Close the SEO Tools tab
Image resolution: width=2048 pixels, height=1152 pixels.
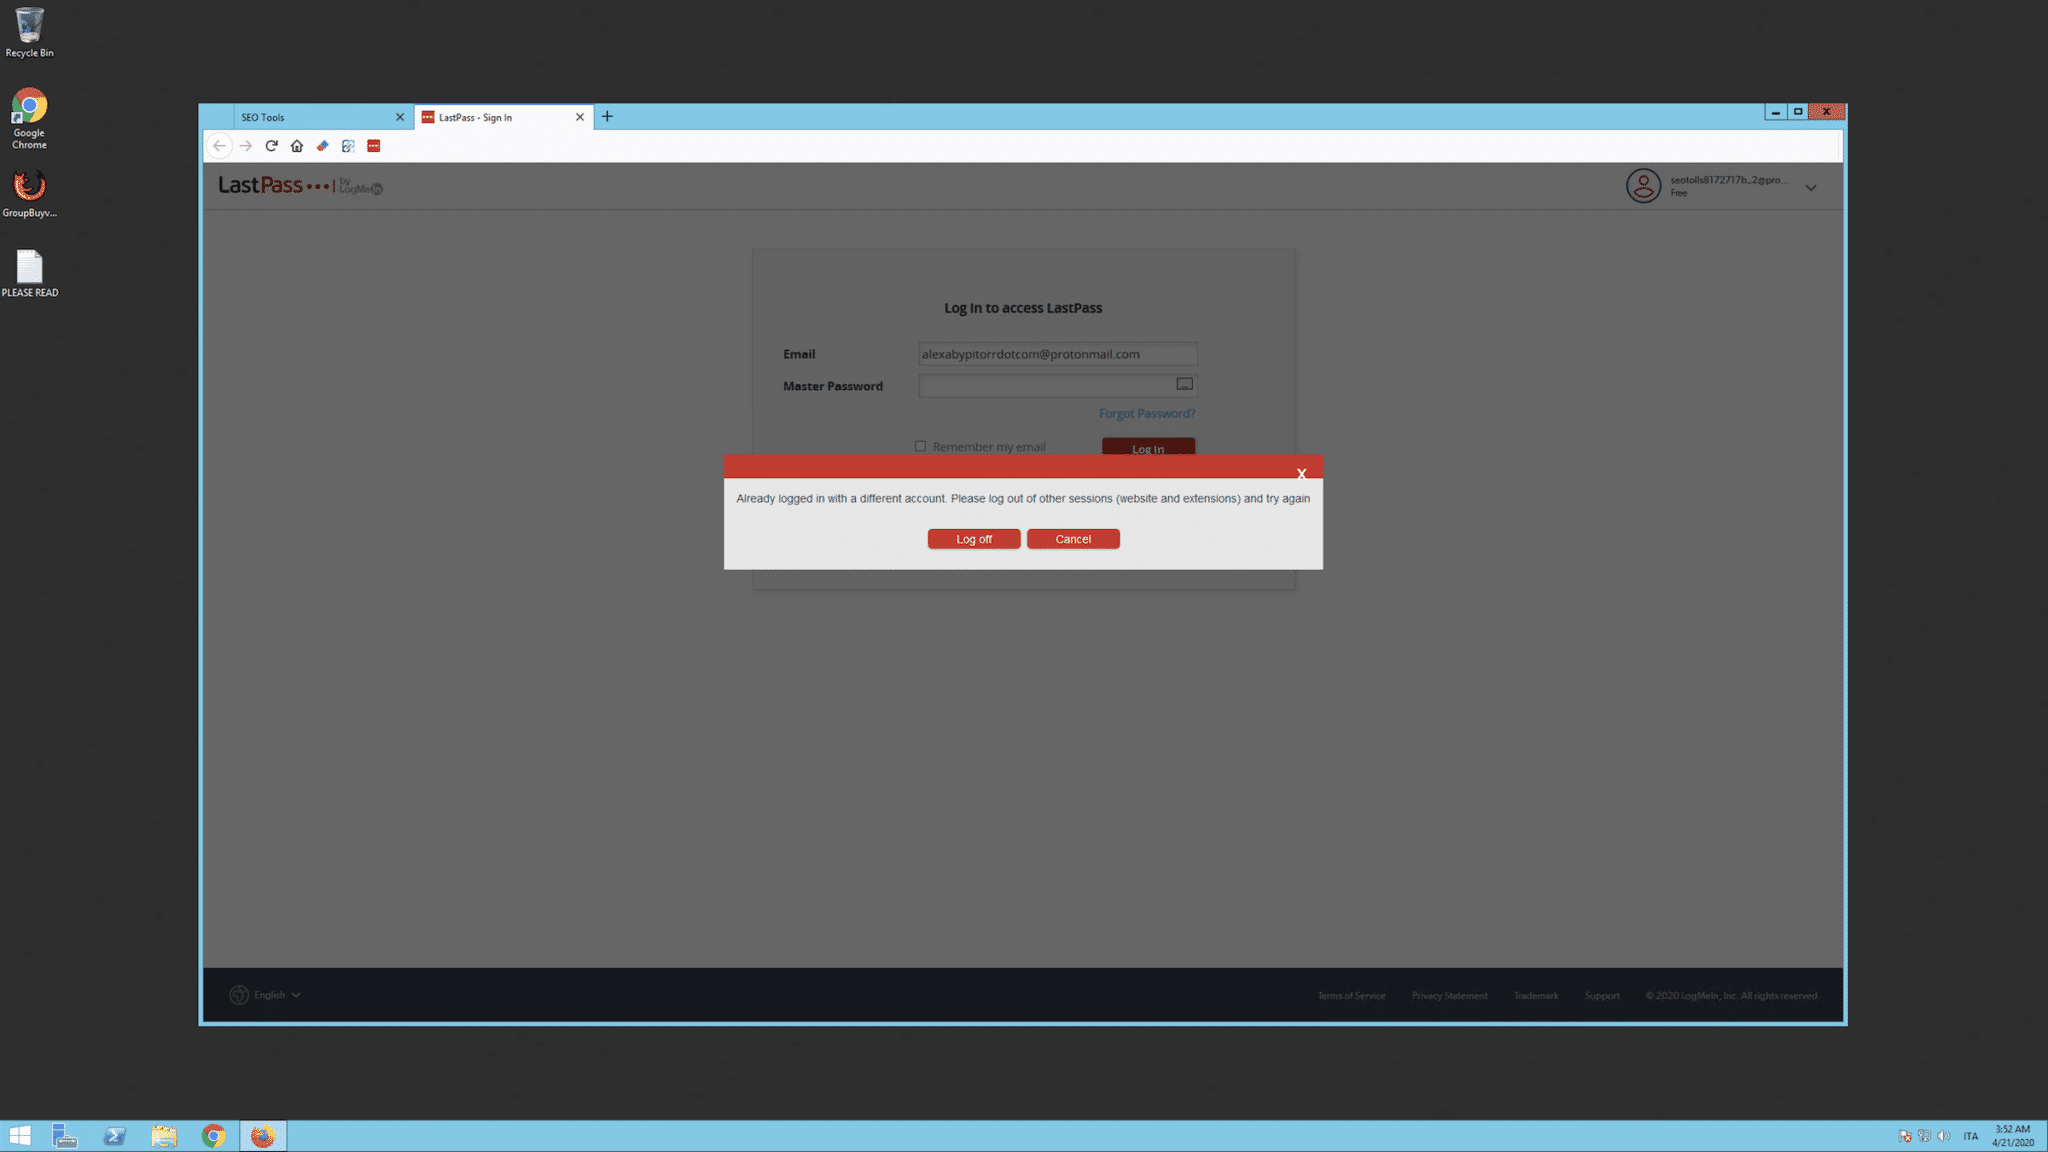click(x=400, y=117)
